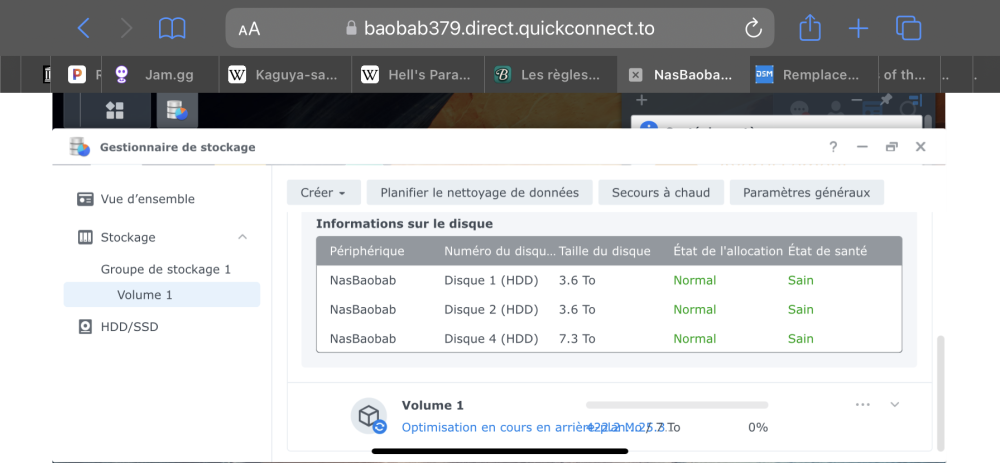This screenshot has height=463, width=1000.
Task: Switch to Jam.gg browser tab
Action: pyautogui.click(x=159, y=74)
